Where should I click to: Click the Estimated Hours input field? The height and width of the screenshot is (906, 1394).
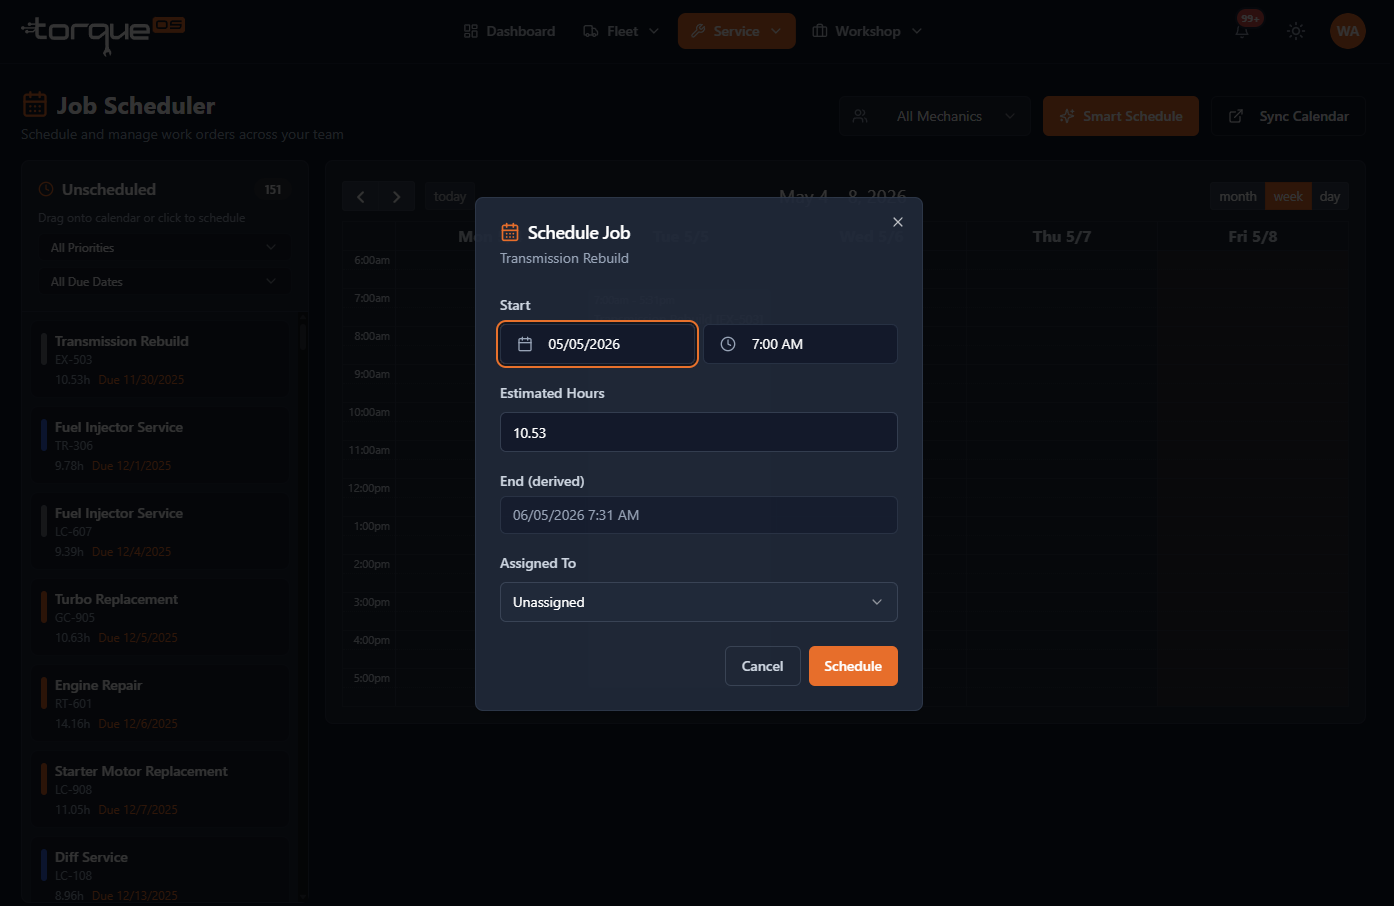699,432
